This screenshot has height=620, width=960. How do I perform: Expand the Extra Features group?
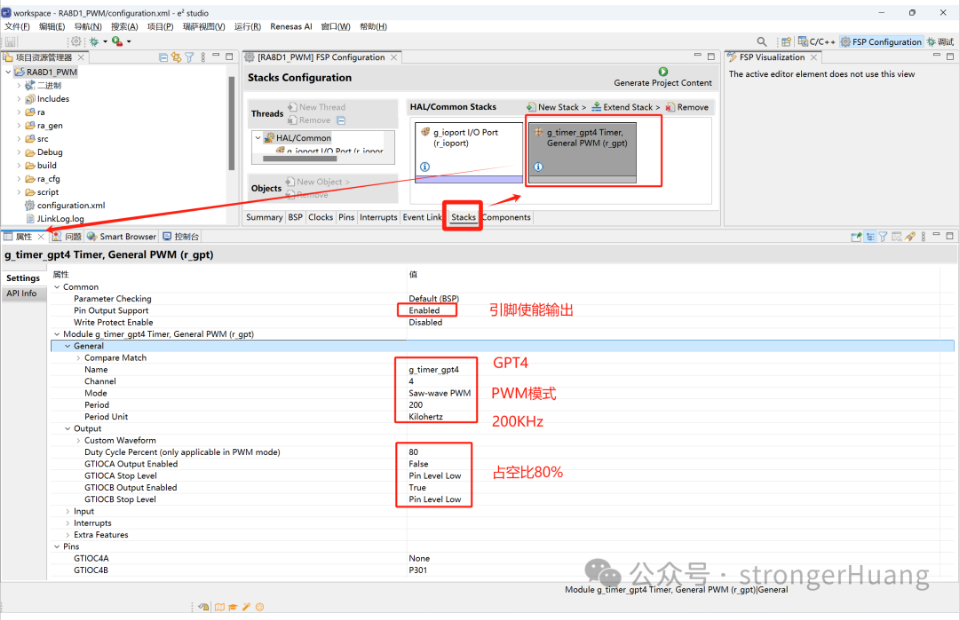[67, 535]
